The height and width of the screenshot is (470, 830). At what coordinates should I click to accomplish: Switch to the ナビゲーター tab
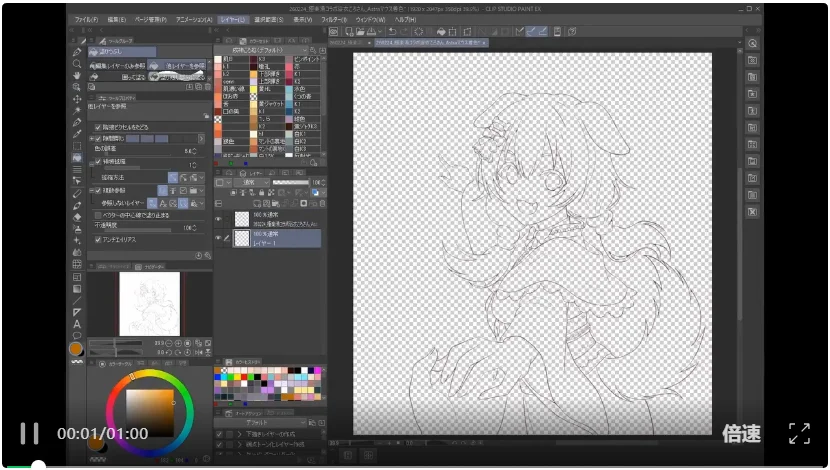[x=150, y=267]
